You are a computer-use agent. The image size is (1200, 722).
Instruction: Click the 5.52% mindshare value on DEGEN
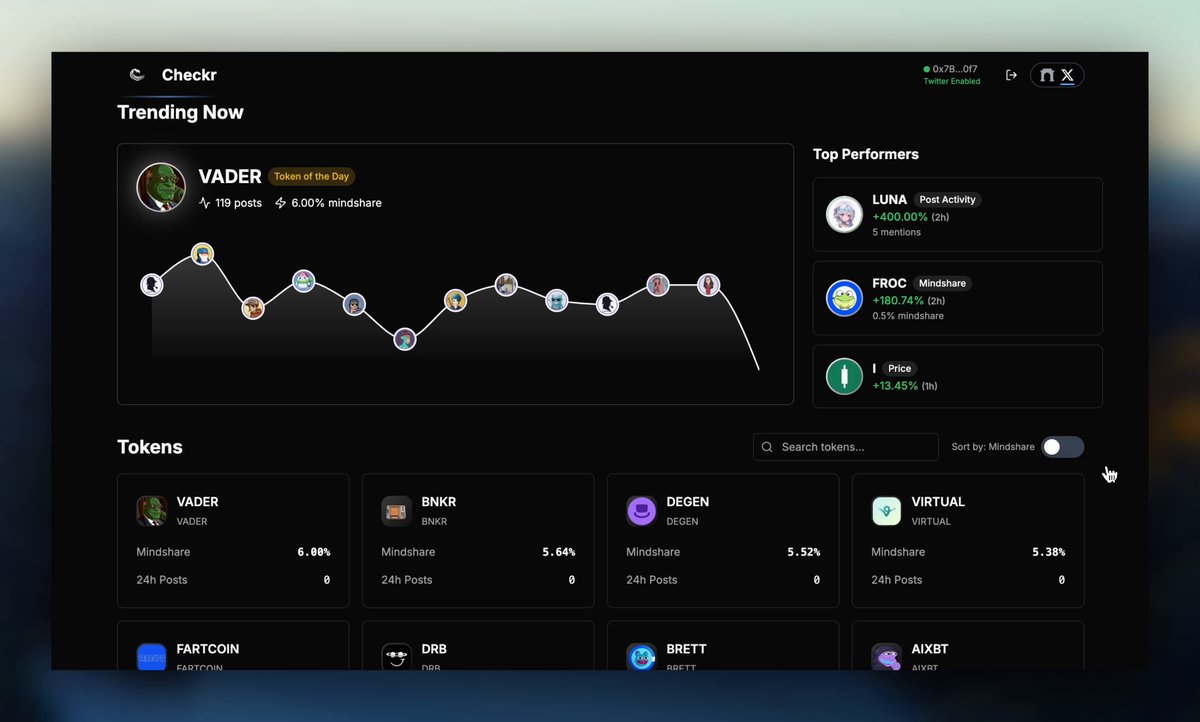point(804,552)
